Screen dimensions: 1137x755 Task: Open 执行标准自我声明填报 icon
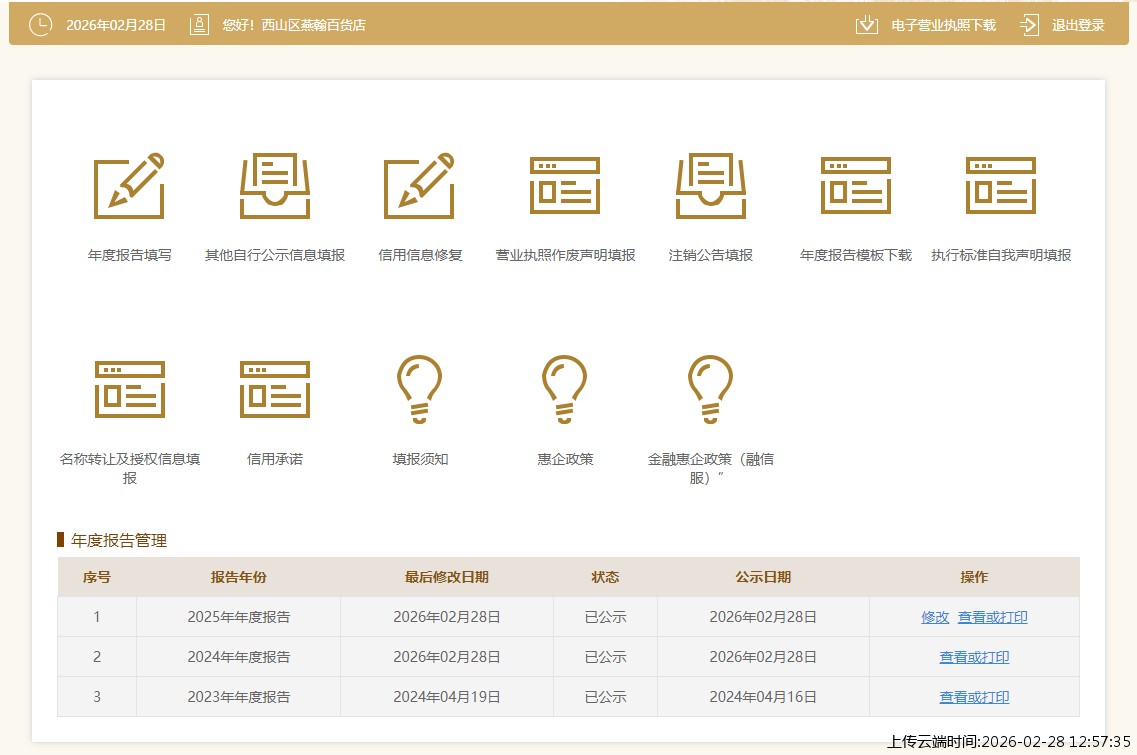coord(1001,186)
